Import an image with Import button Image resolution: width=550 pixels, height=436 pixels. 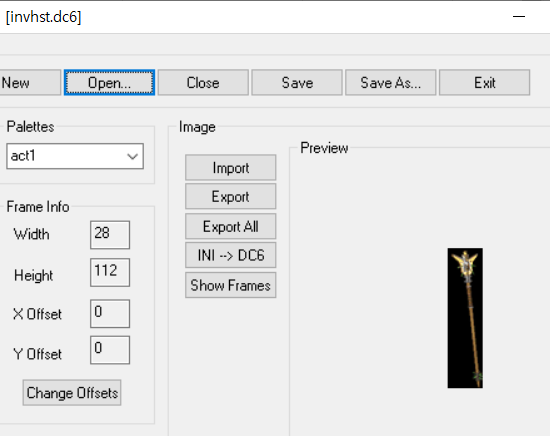point(230,168)
